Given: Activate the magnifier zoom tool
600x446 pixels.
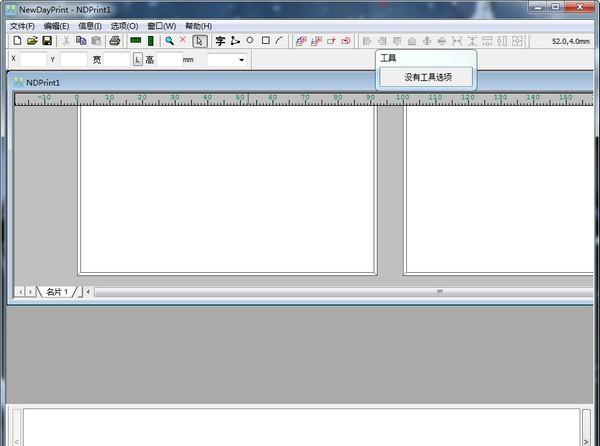Looking at the screenshot, I should (169, 41).
